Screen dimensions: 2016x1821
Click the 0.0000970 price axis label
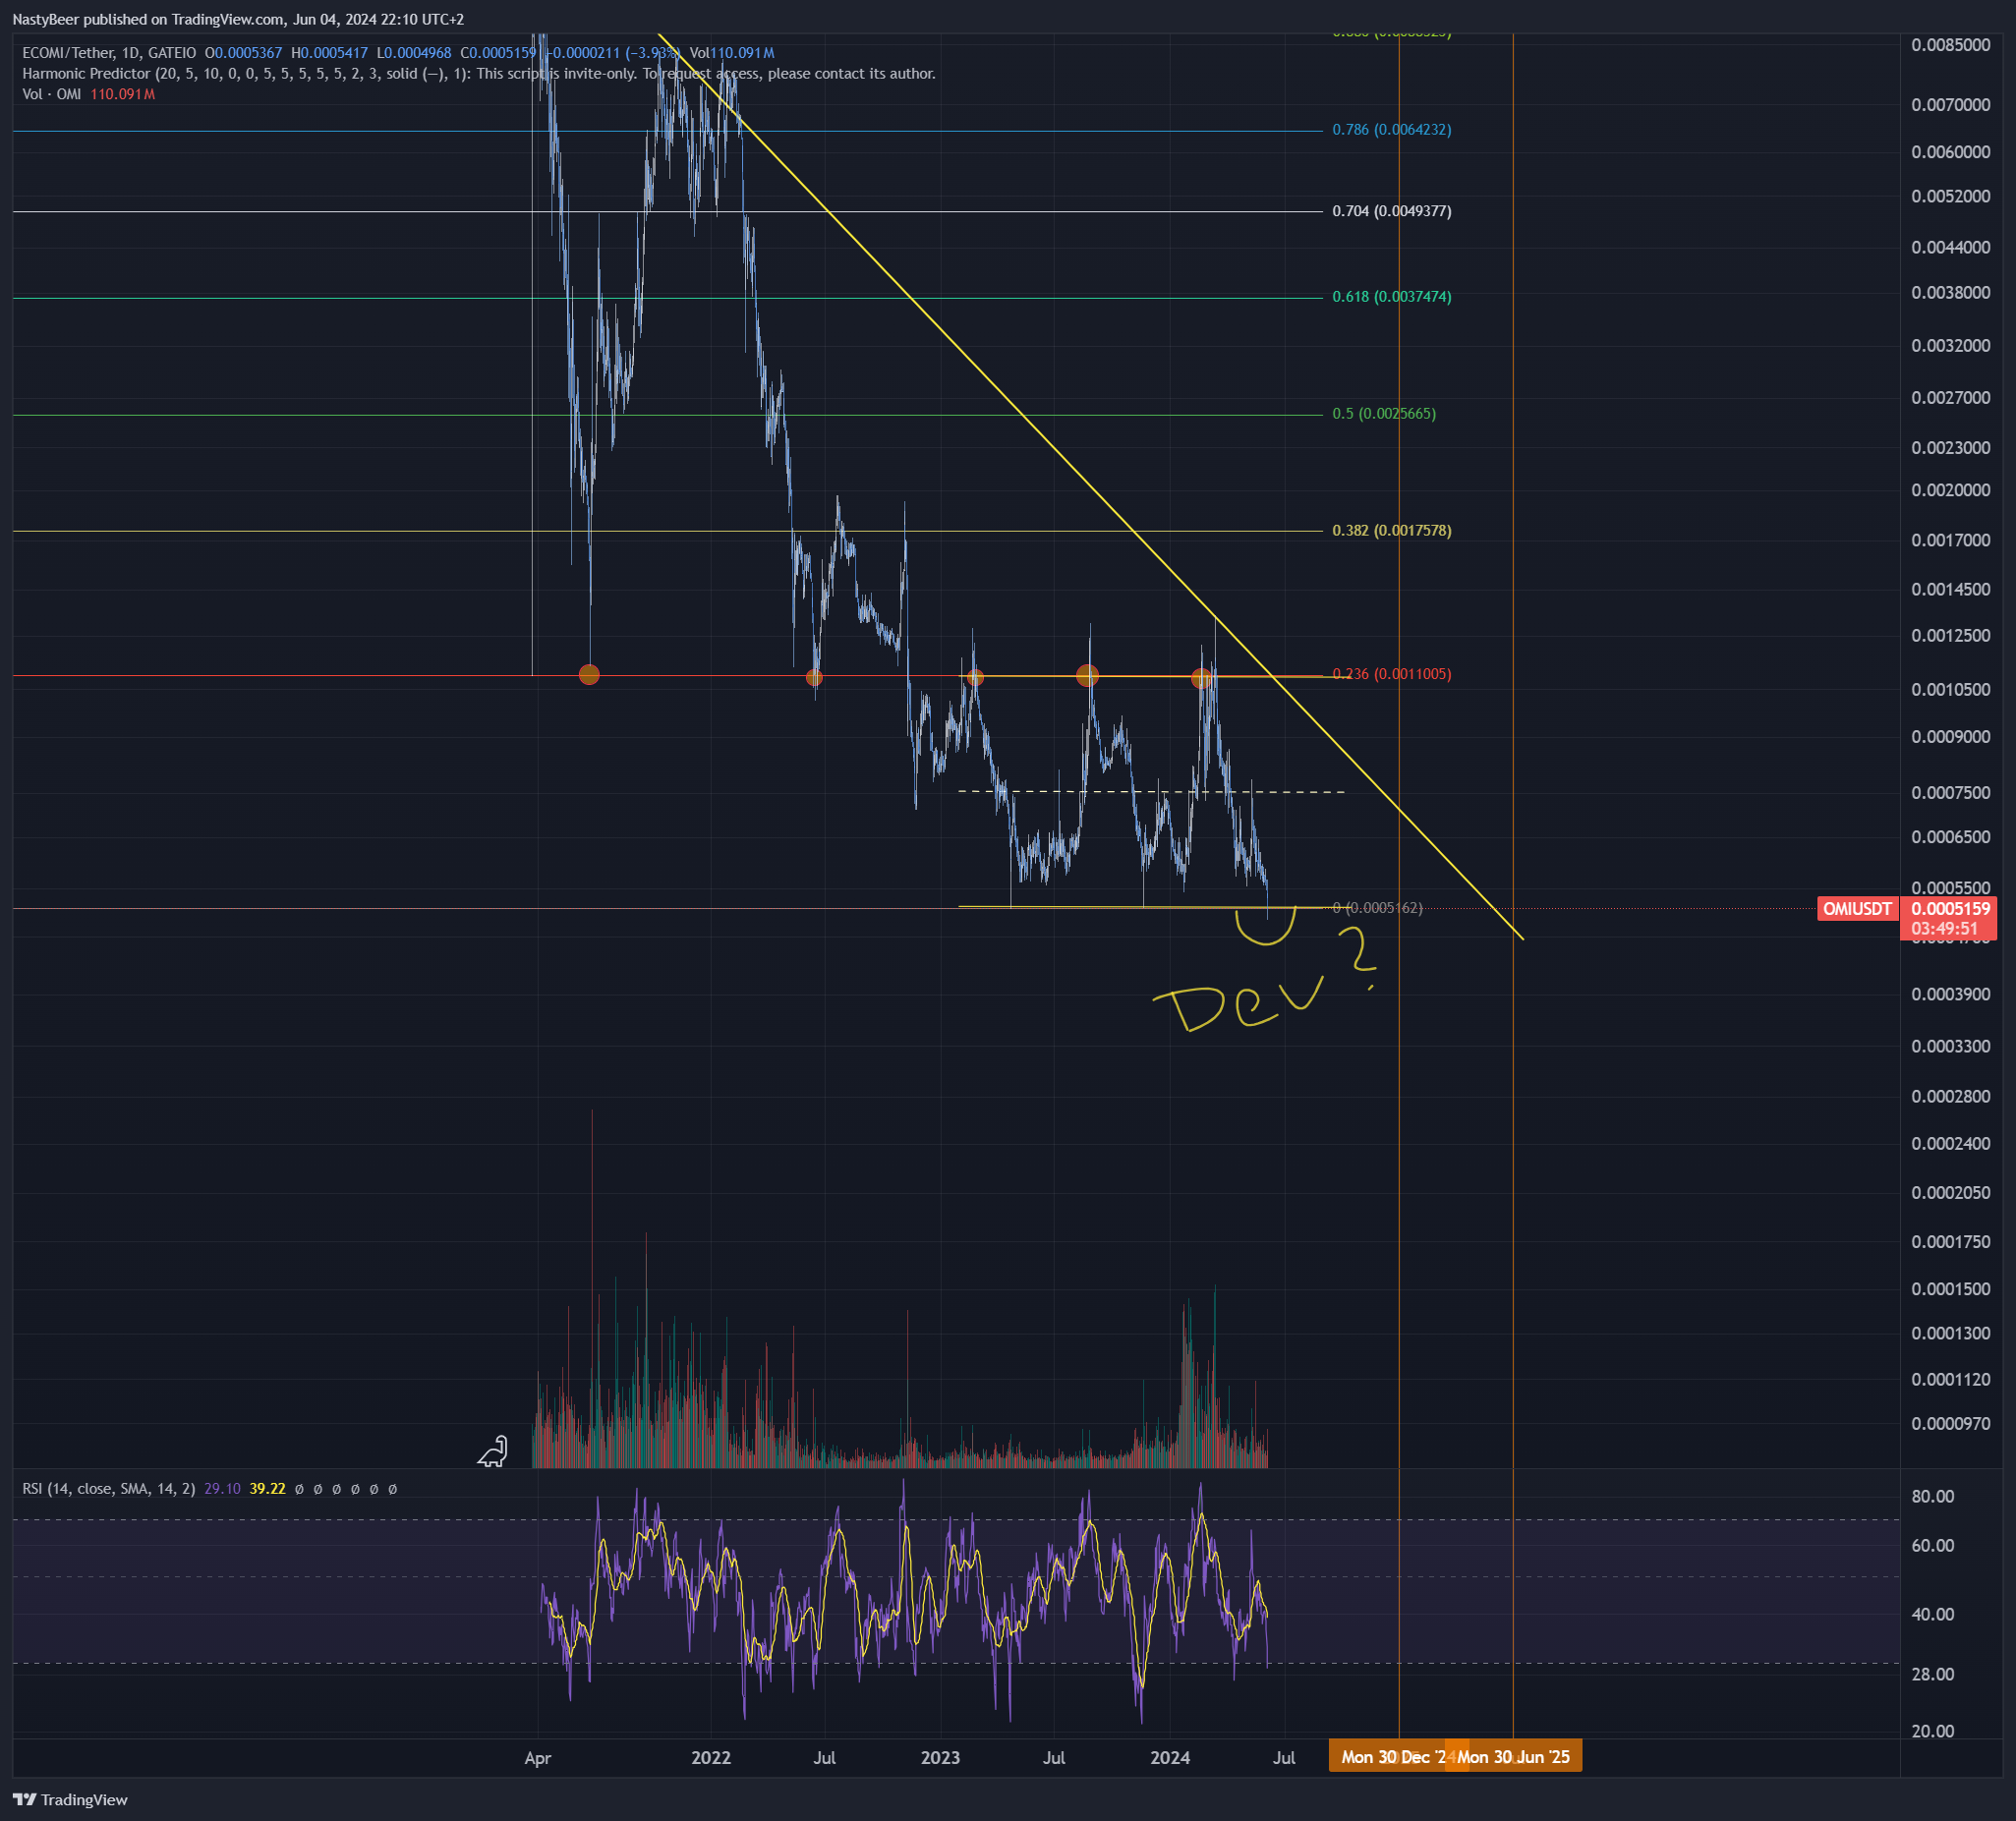(1951, 1424)
